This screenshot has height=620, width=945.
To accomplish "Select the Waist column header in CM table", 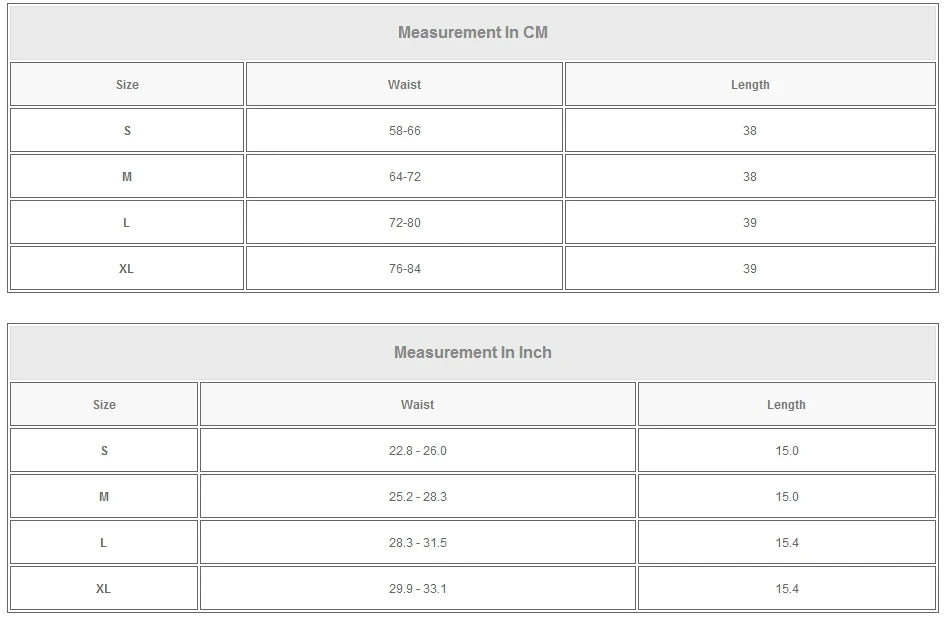I will pyautogui.click(x=404, y=85).
